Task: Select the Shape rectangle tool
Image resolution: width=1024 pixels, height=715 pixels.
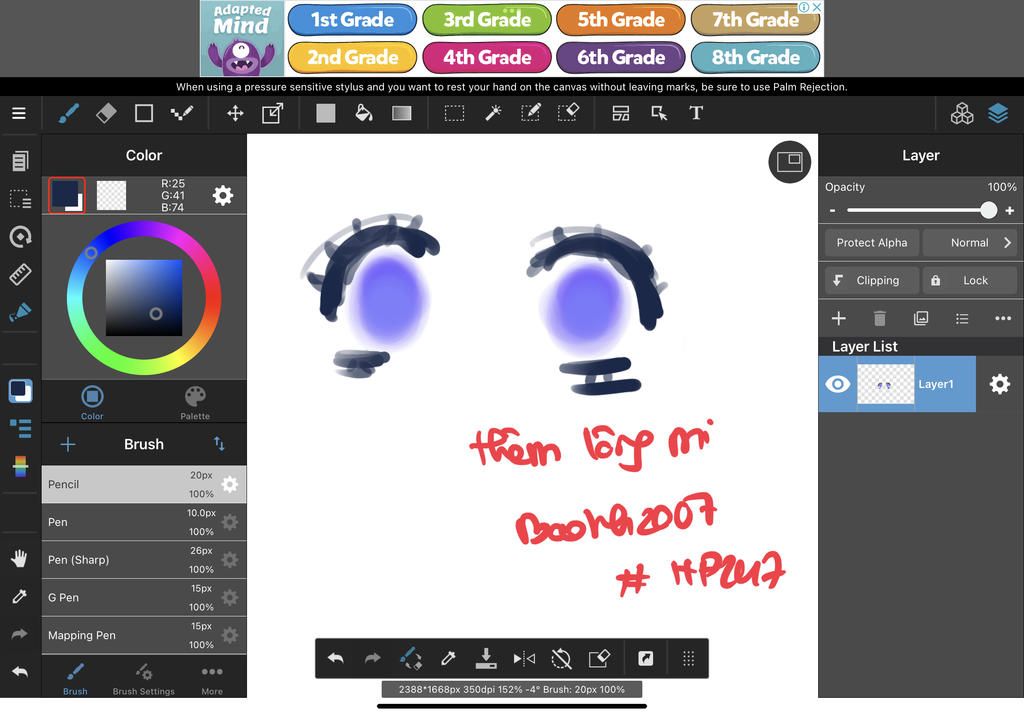Action: (144, 113)
